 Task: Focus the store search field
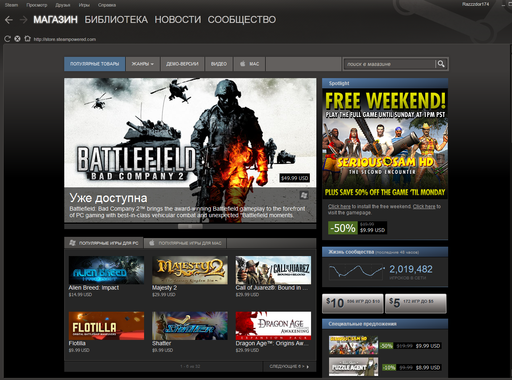click(390, 64)
